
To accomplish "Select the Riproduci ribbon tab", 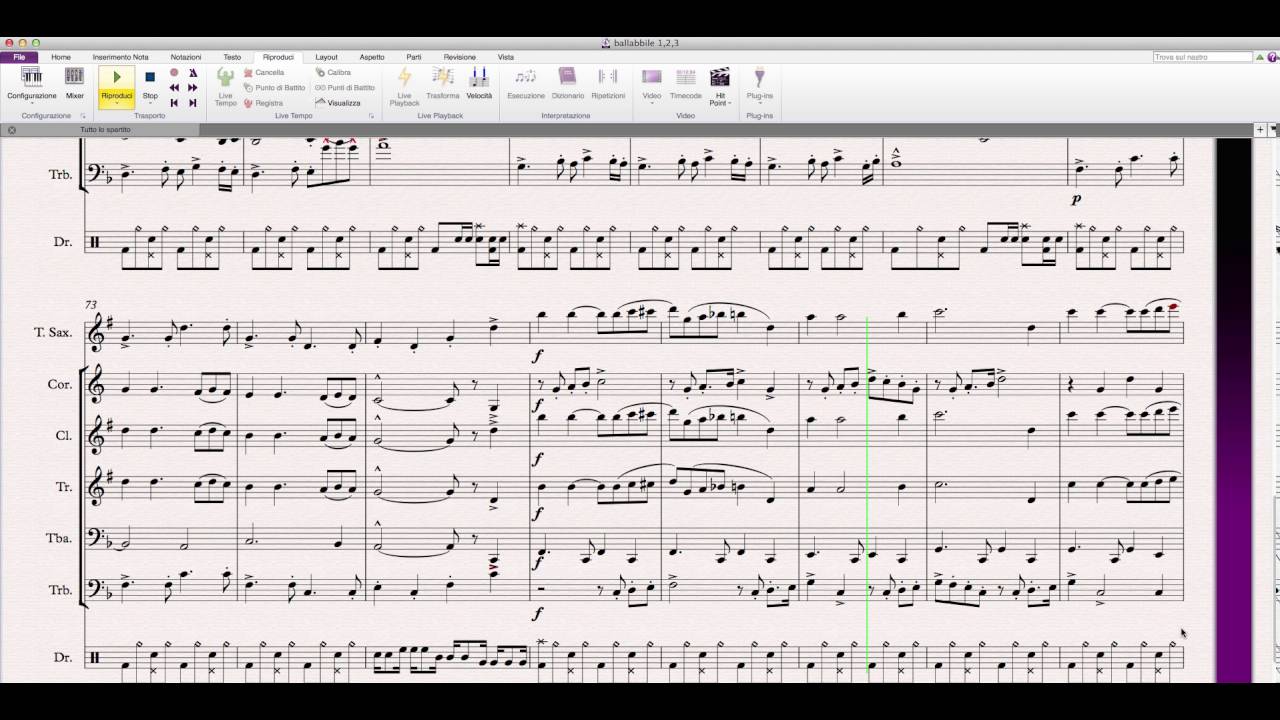I will [x=278, y=57].
